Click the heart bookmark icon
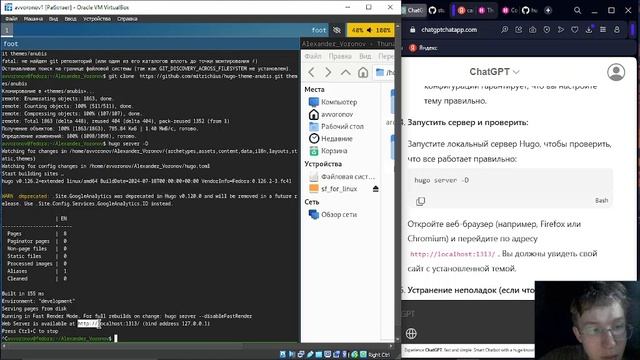Screen dimensions: 640x360 (575, 30)
